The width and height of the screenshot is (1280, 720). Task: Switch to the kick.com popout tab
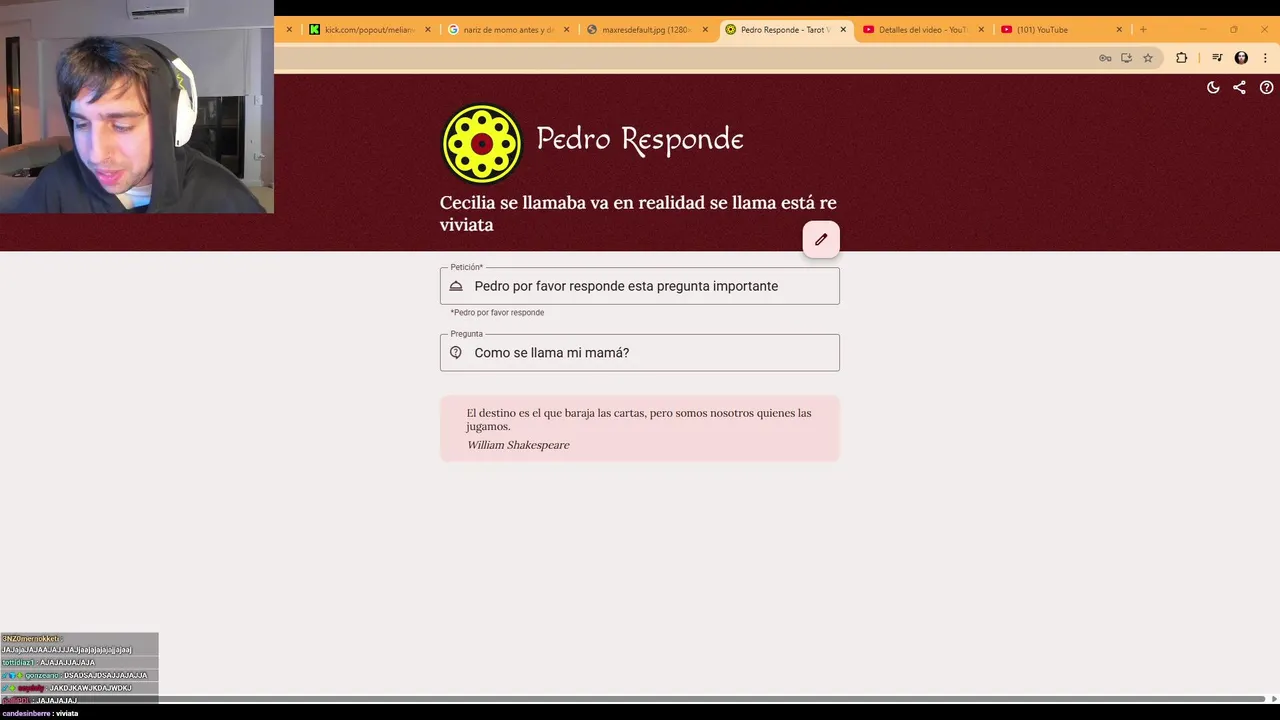368,30
